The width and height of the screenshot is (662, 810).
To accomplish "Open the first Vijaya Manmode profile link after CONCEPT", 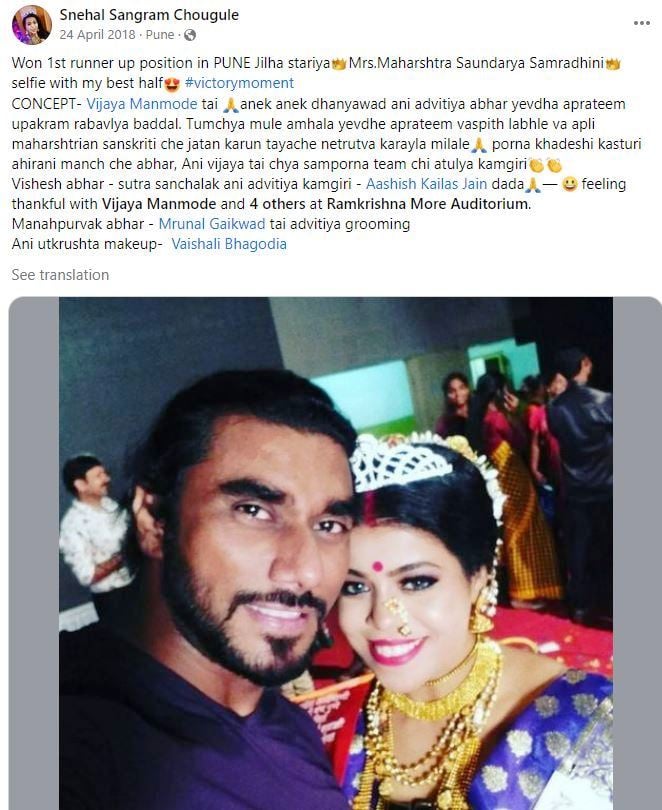I will 141,104.
